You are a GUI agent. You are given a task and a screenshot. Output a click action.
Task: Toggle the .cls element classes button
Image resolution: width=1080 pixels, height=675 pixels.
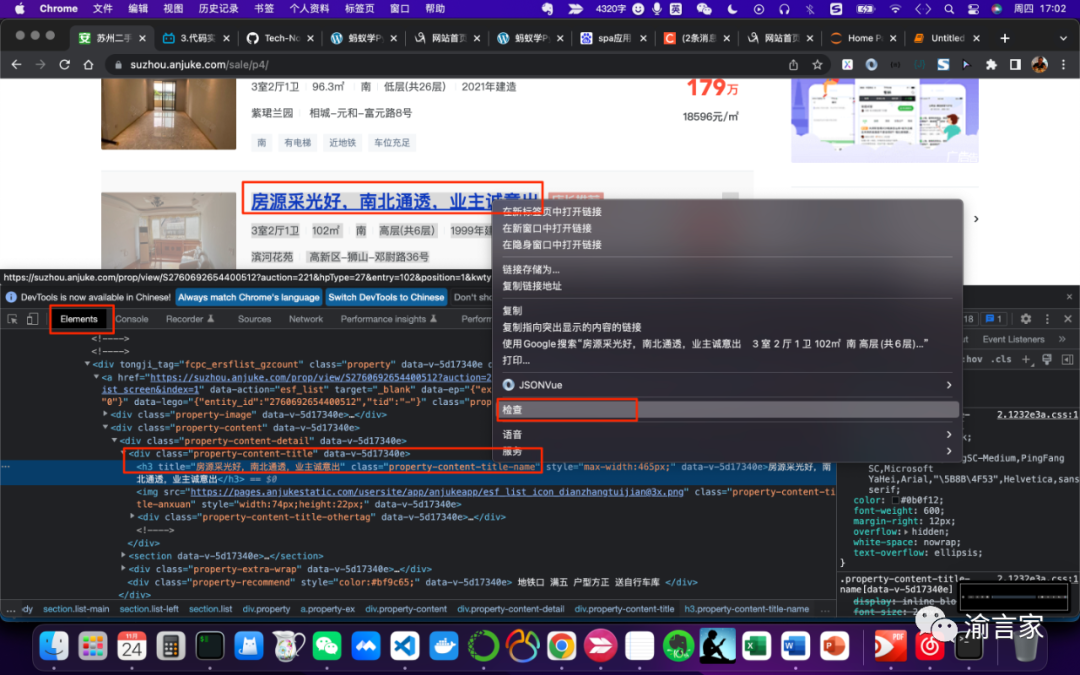(x=1001, y=360)
